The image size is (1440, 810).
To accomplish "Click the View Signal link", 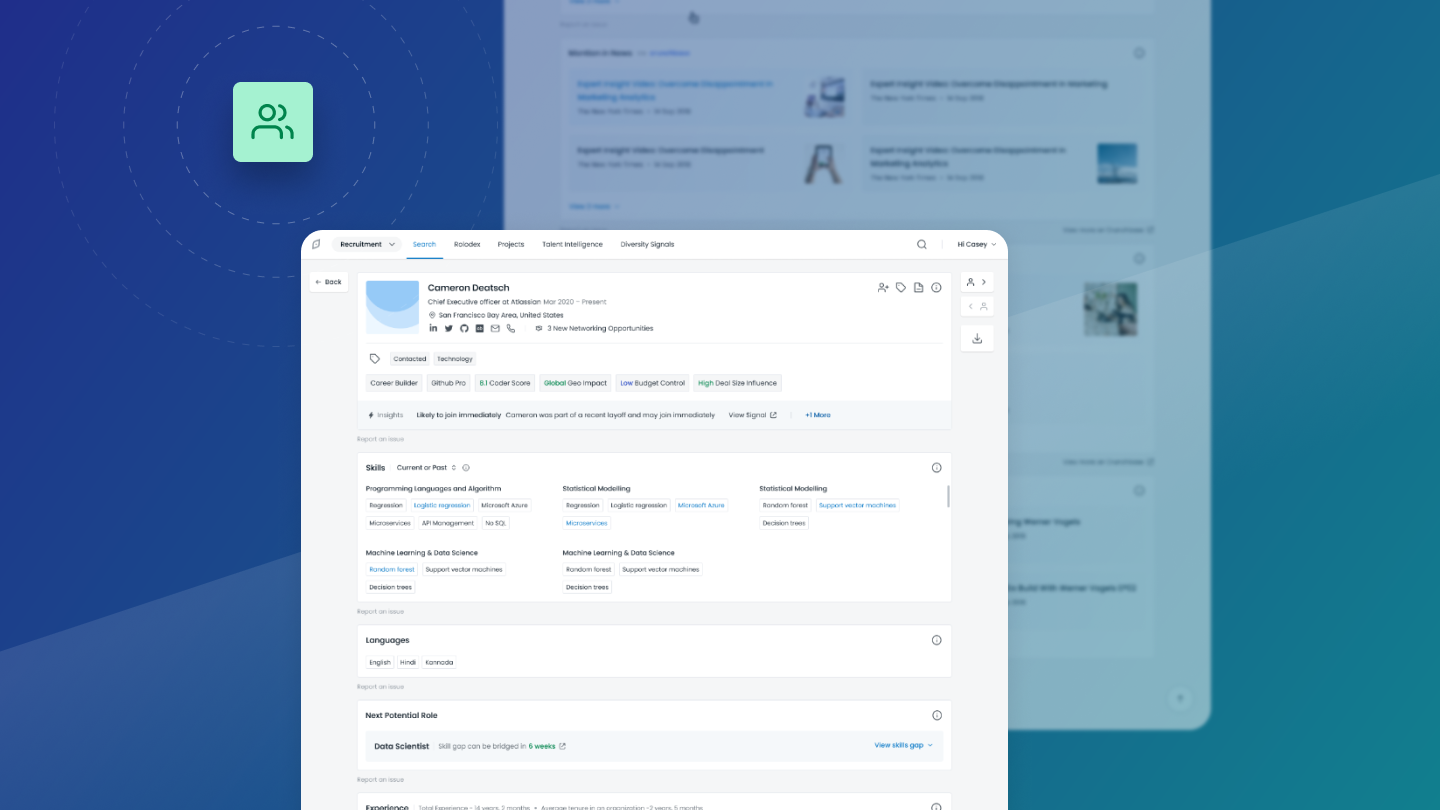I will [752, 415].
